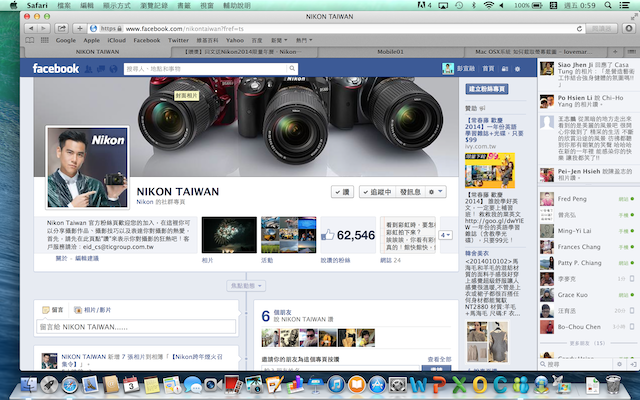Open the Safari share button
The width and height of the screenshot is (640, 400).
point(62,29)
